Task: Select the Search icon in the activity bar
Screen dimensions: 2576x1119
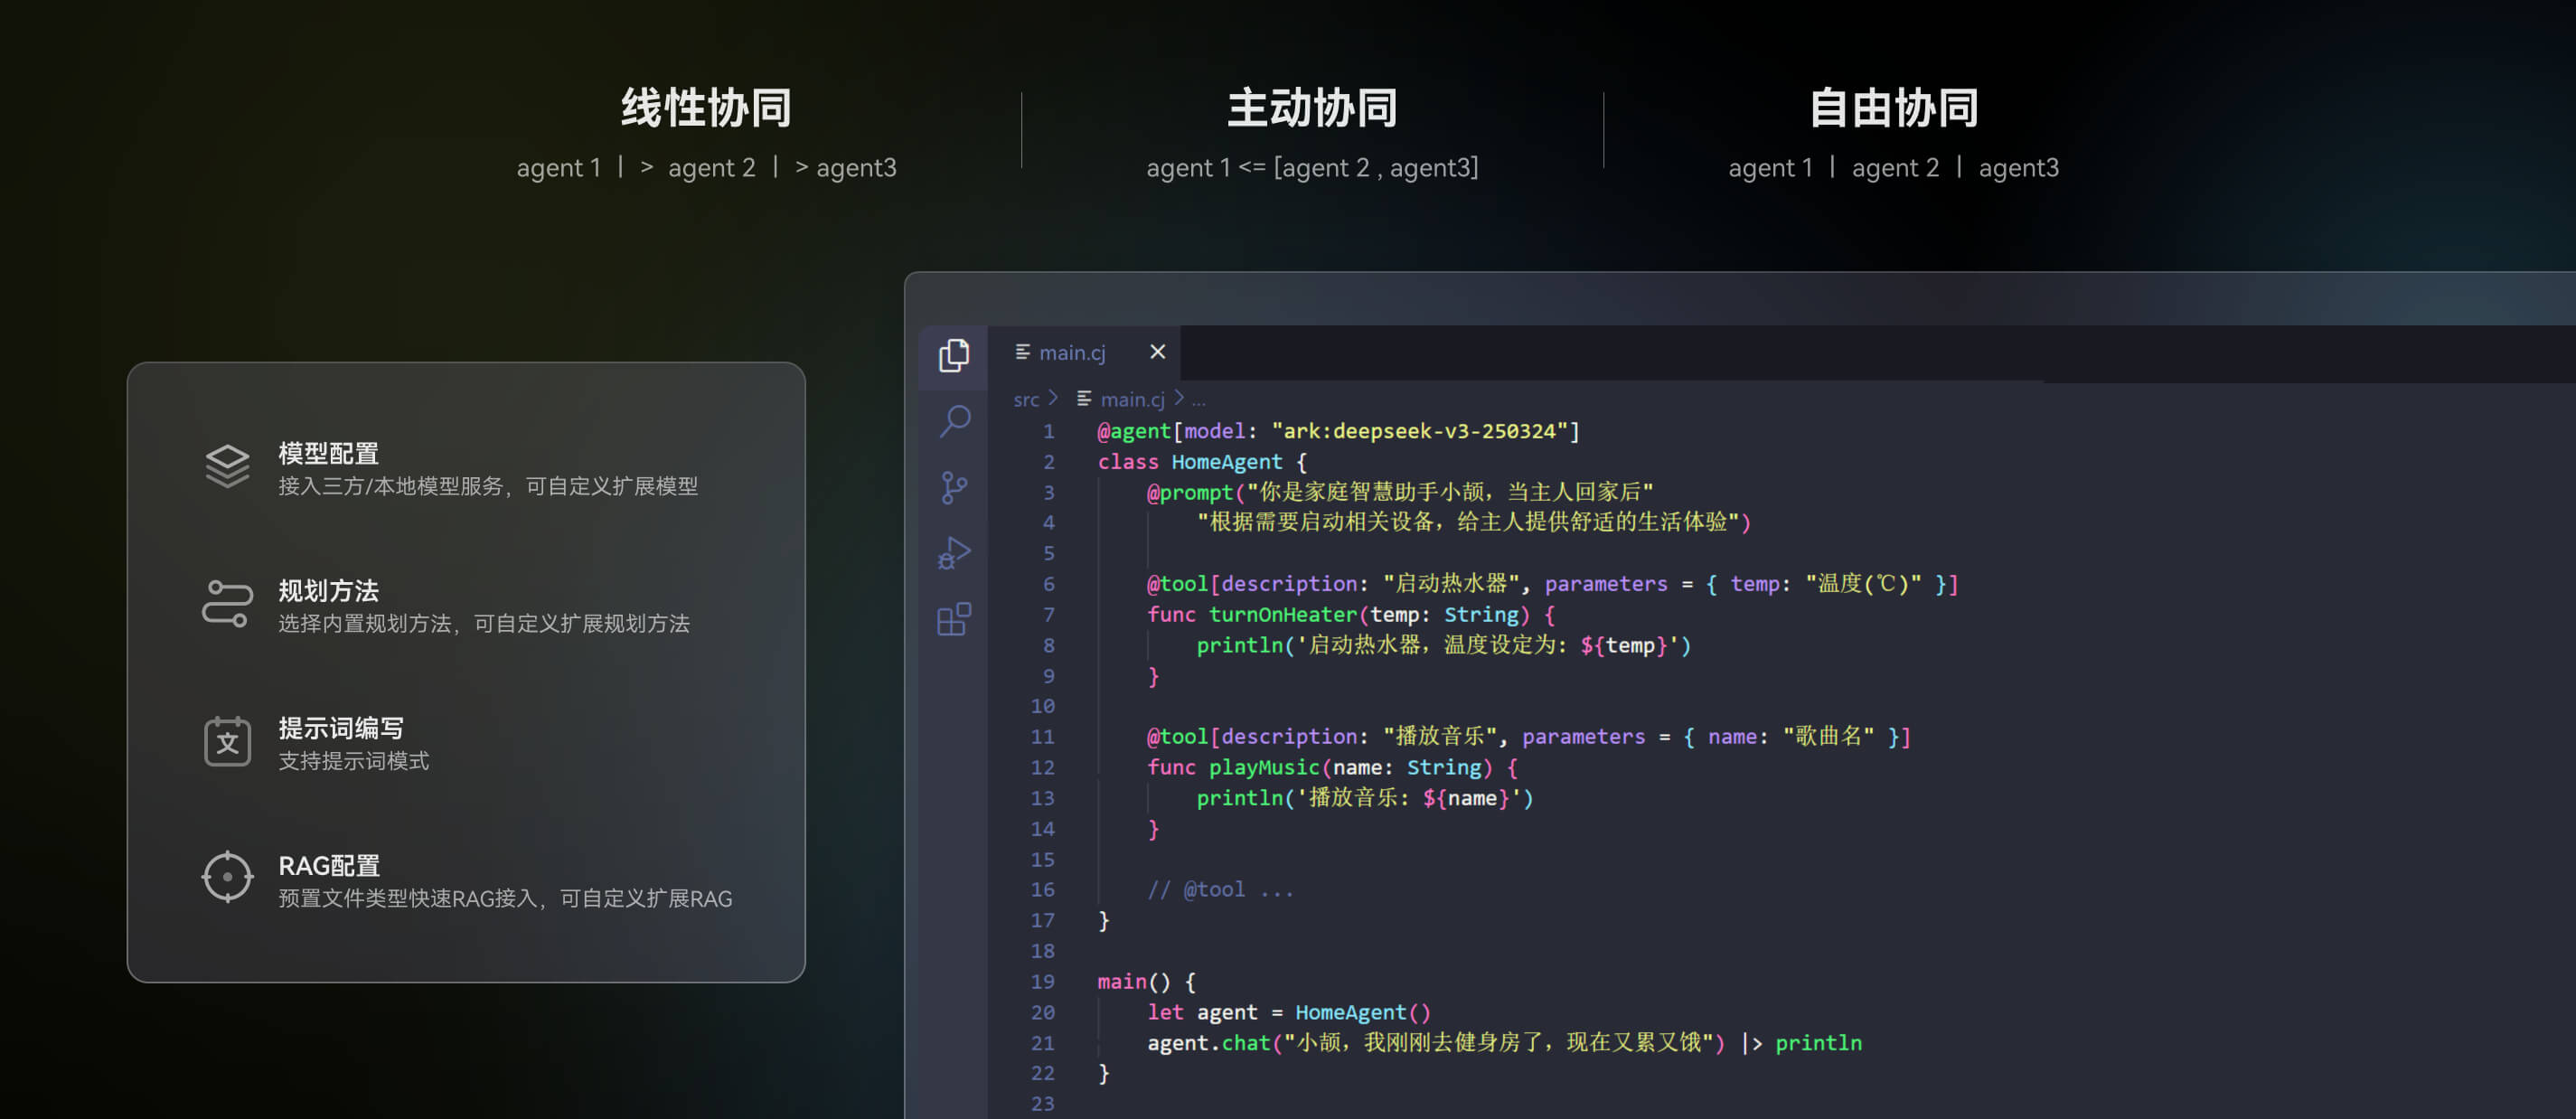Action: click(x=953, y=421)
